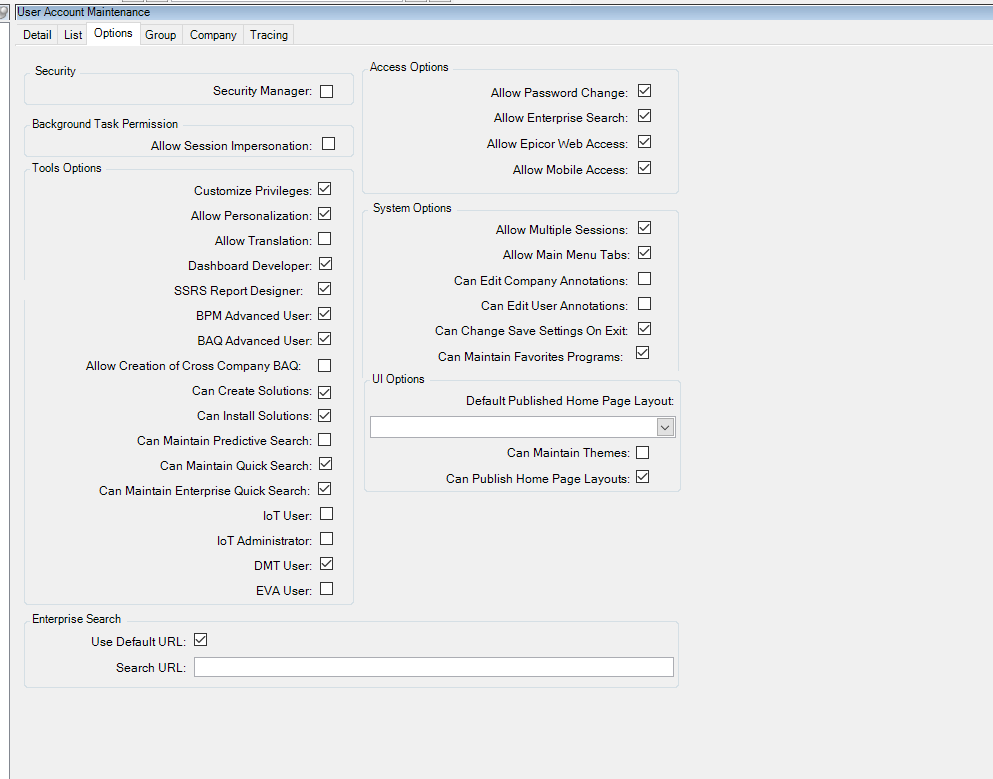Toggle Can Change Save Settings On Exit
Viewport: 993px width, 779px height.
coord(645,329)
